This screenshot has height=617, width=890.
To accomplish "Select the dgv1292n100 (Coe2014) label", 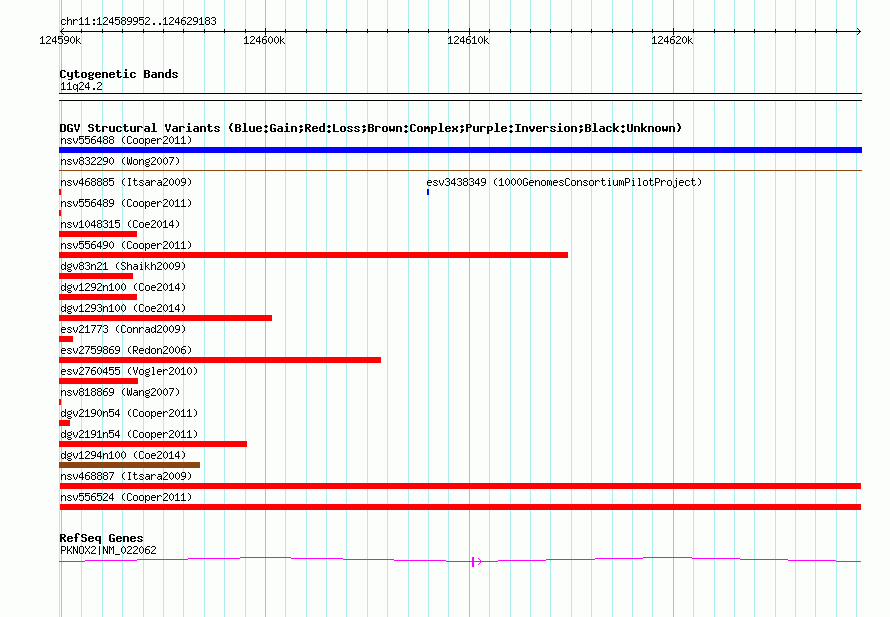I will click(x=123, y=287).
